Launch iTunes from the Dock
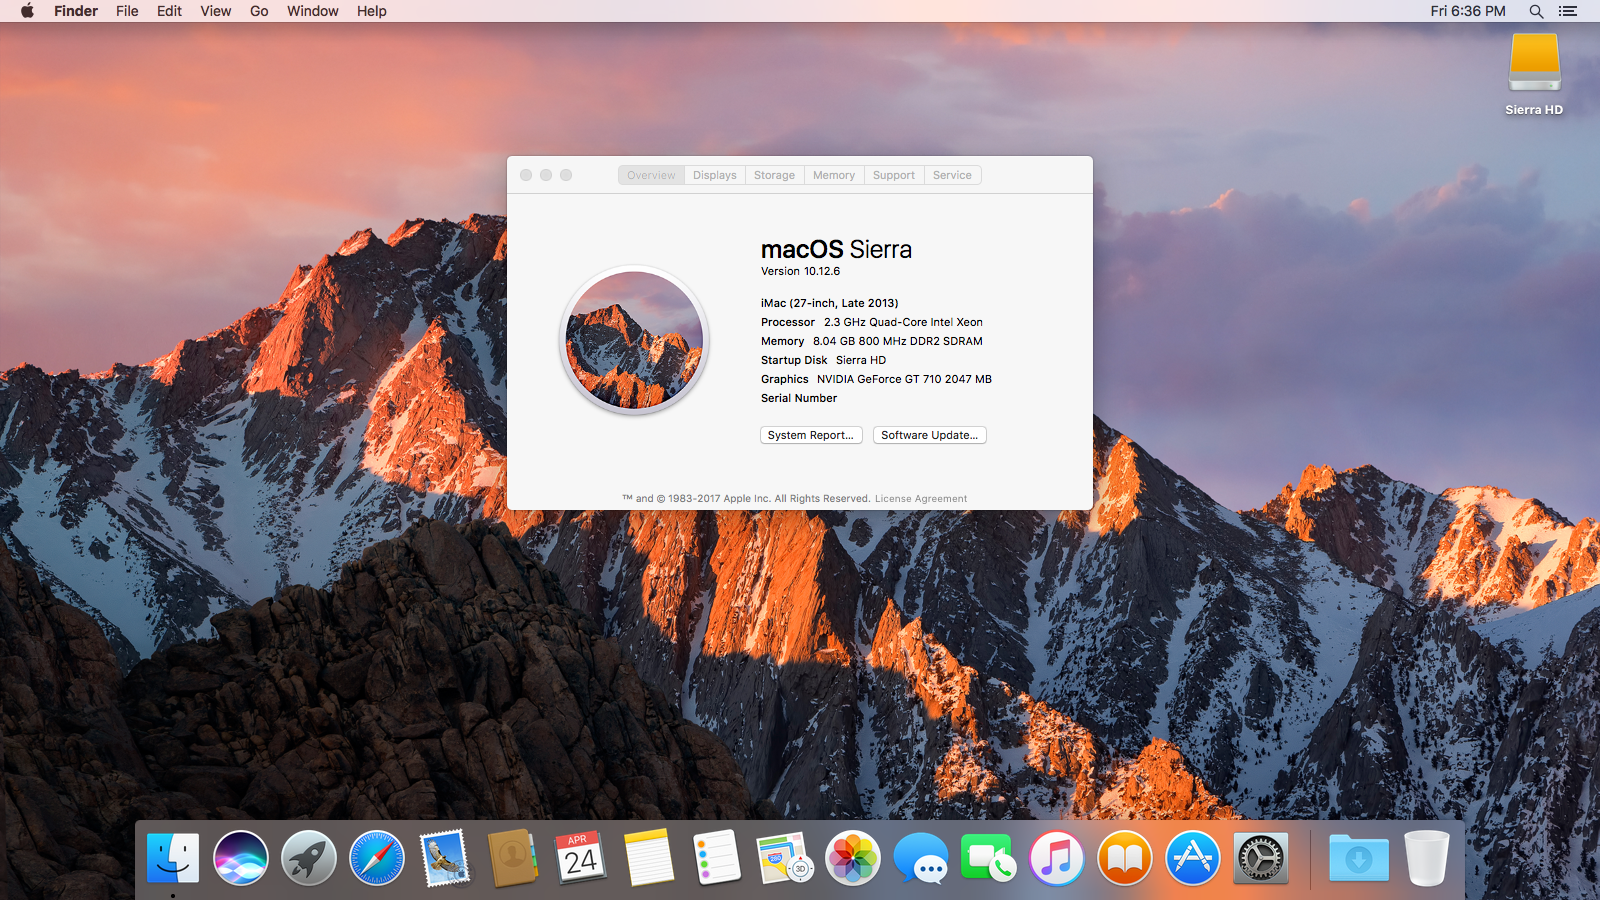Screen dimensions: 1600x900 pyautogui.click(x=1056, y=858)
